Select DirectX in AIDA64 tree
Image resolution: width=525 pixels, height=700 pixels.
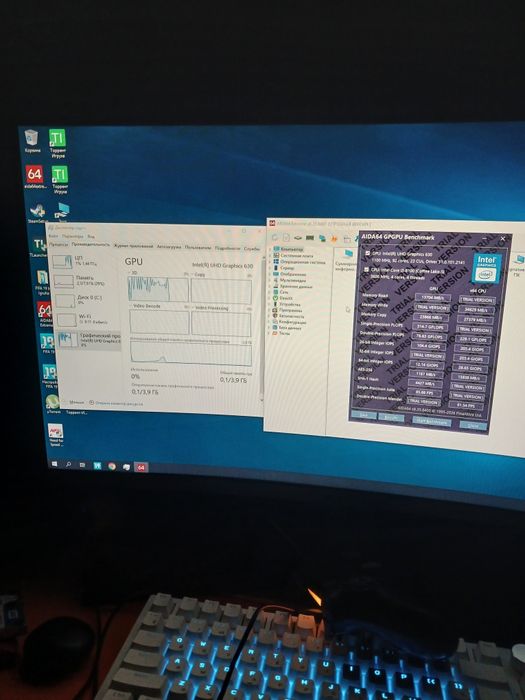click(286, 298)
